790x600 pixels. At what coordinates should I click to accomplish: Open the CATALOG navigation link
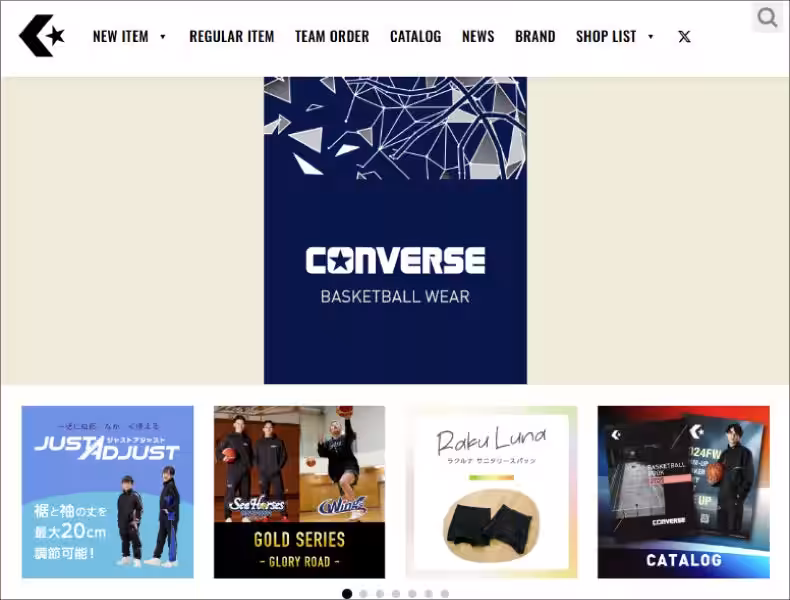pos(415,36)
